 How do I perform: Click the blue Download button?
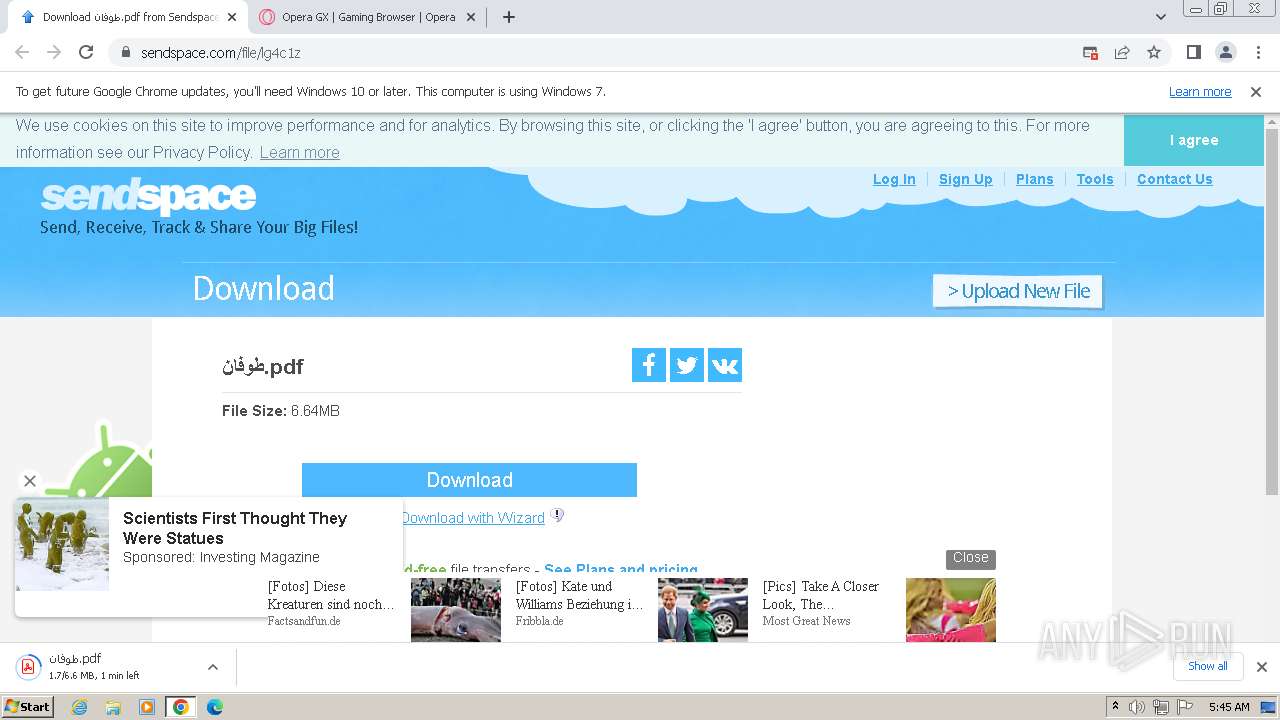click(x=469, y=480)
